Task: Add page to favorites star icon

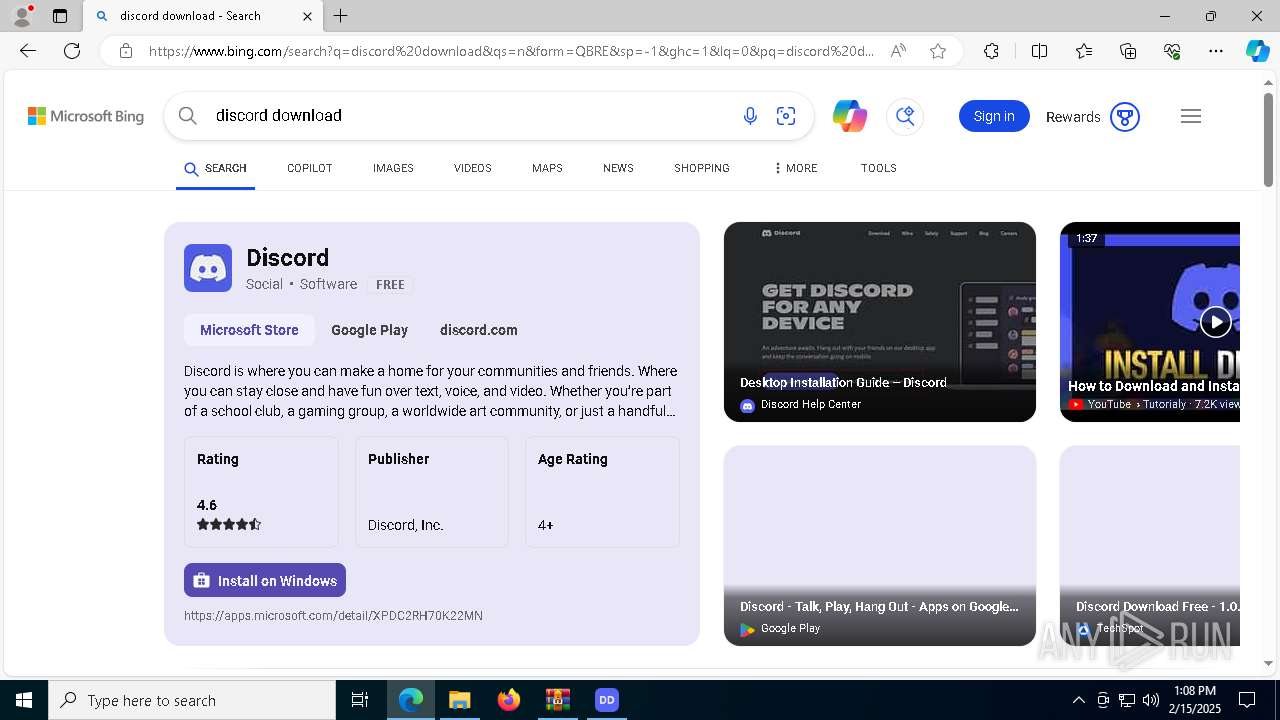Action: (938, 51)
